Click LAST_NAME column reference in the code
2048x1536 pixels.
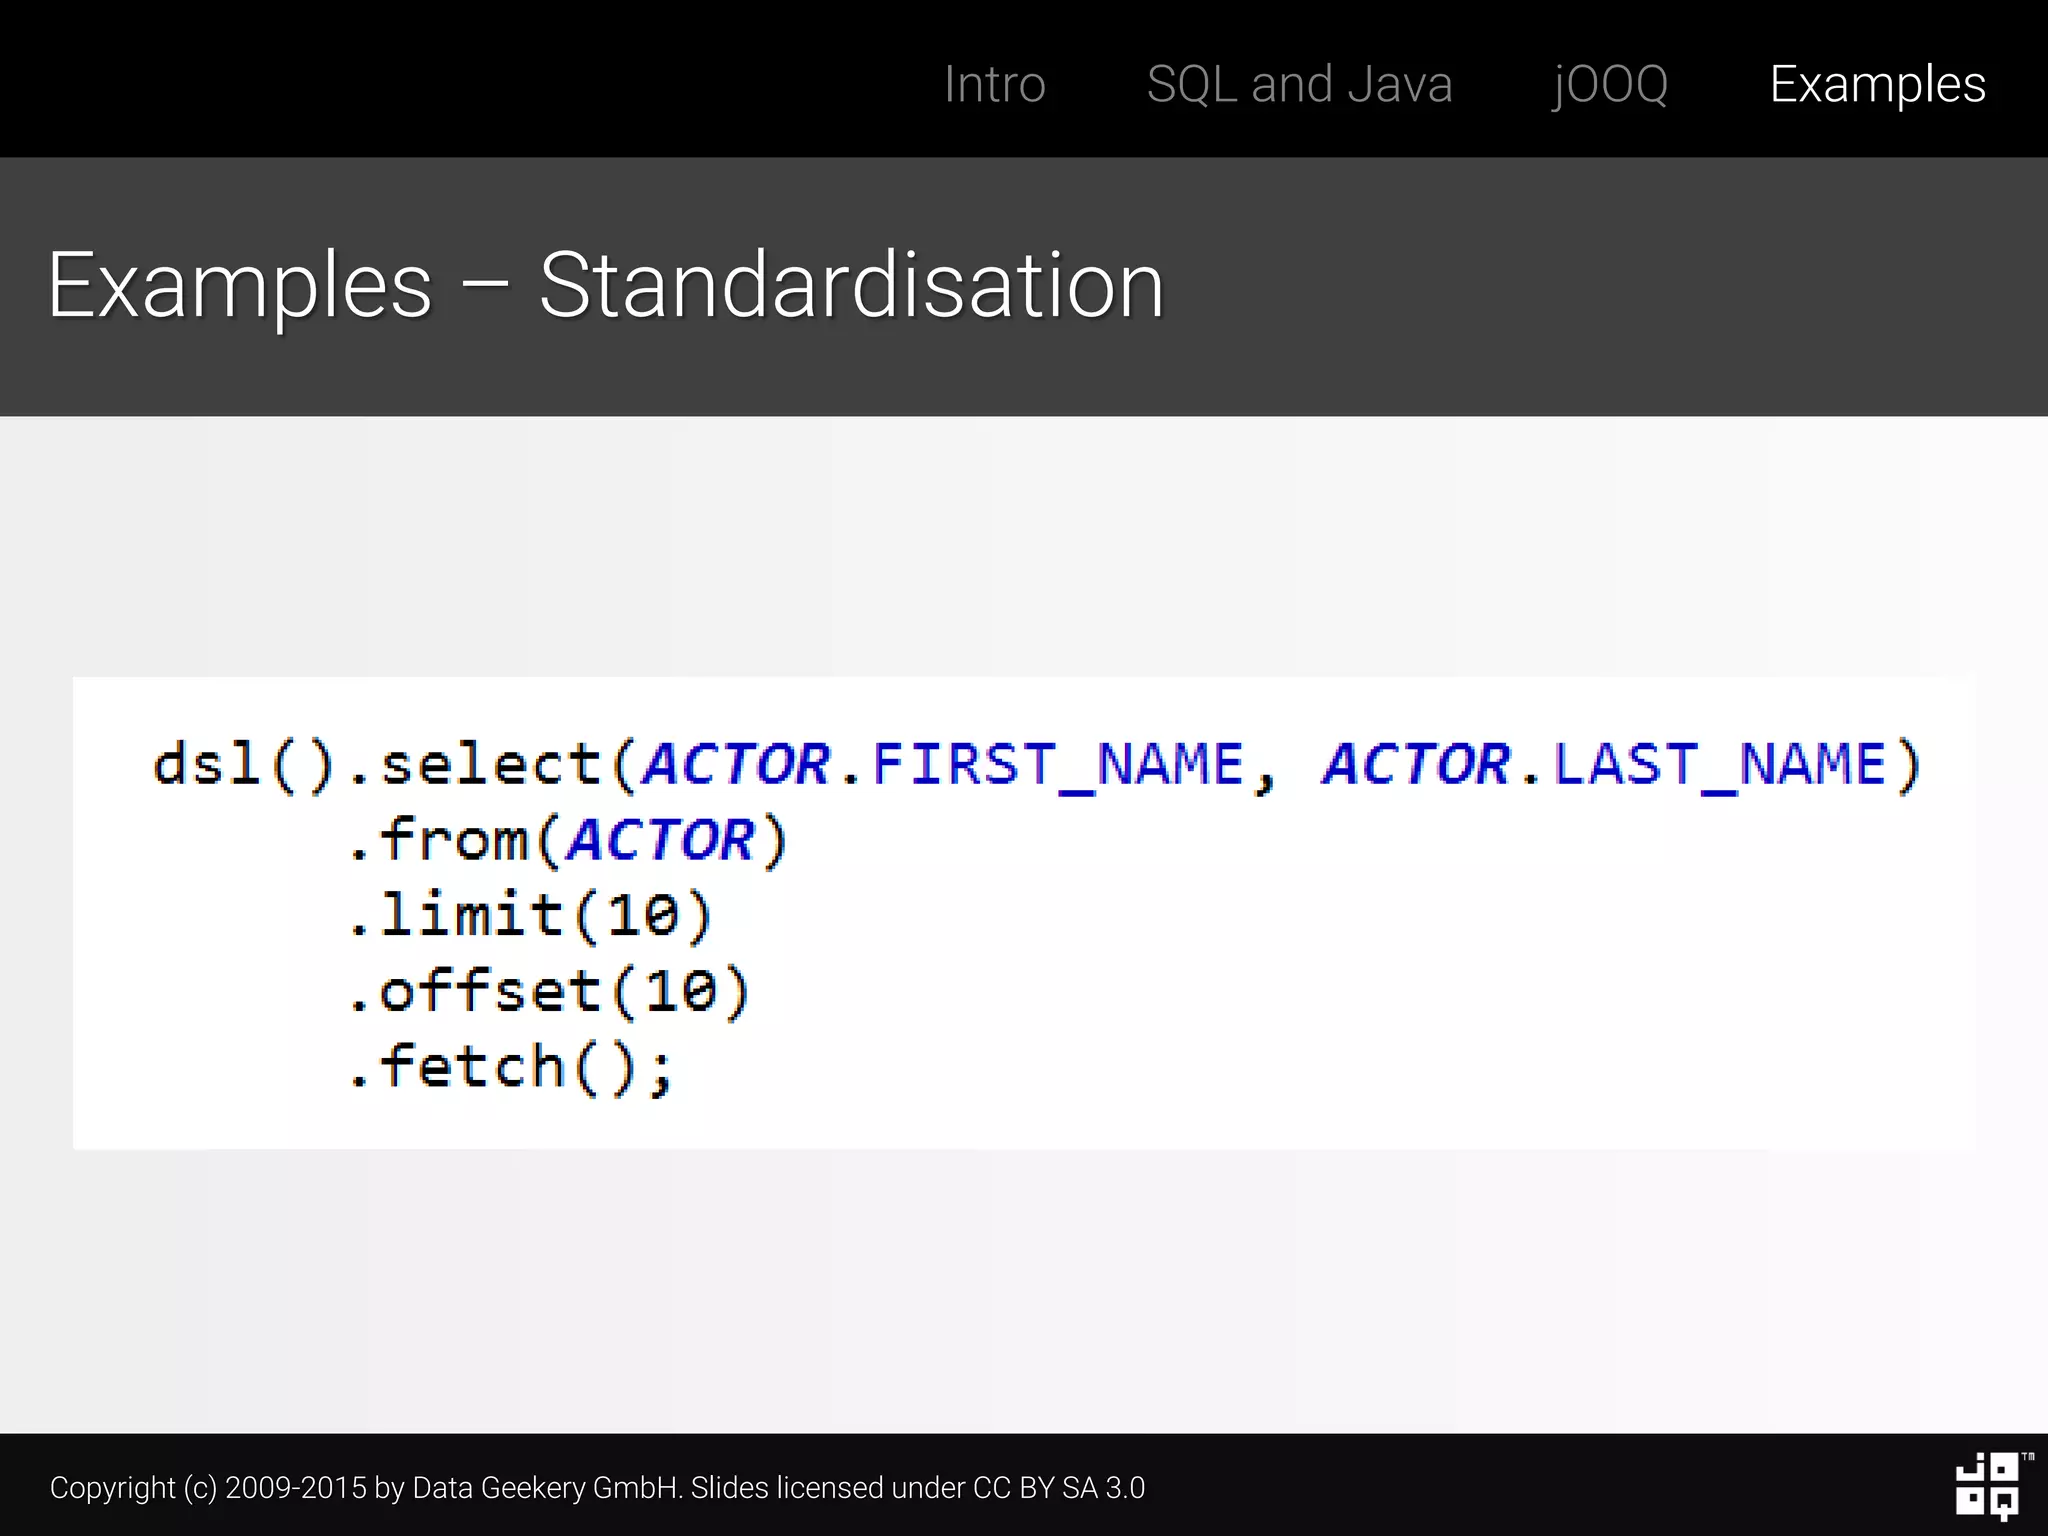click(x=1720, y=765)
